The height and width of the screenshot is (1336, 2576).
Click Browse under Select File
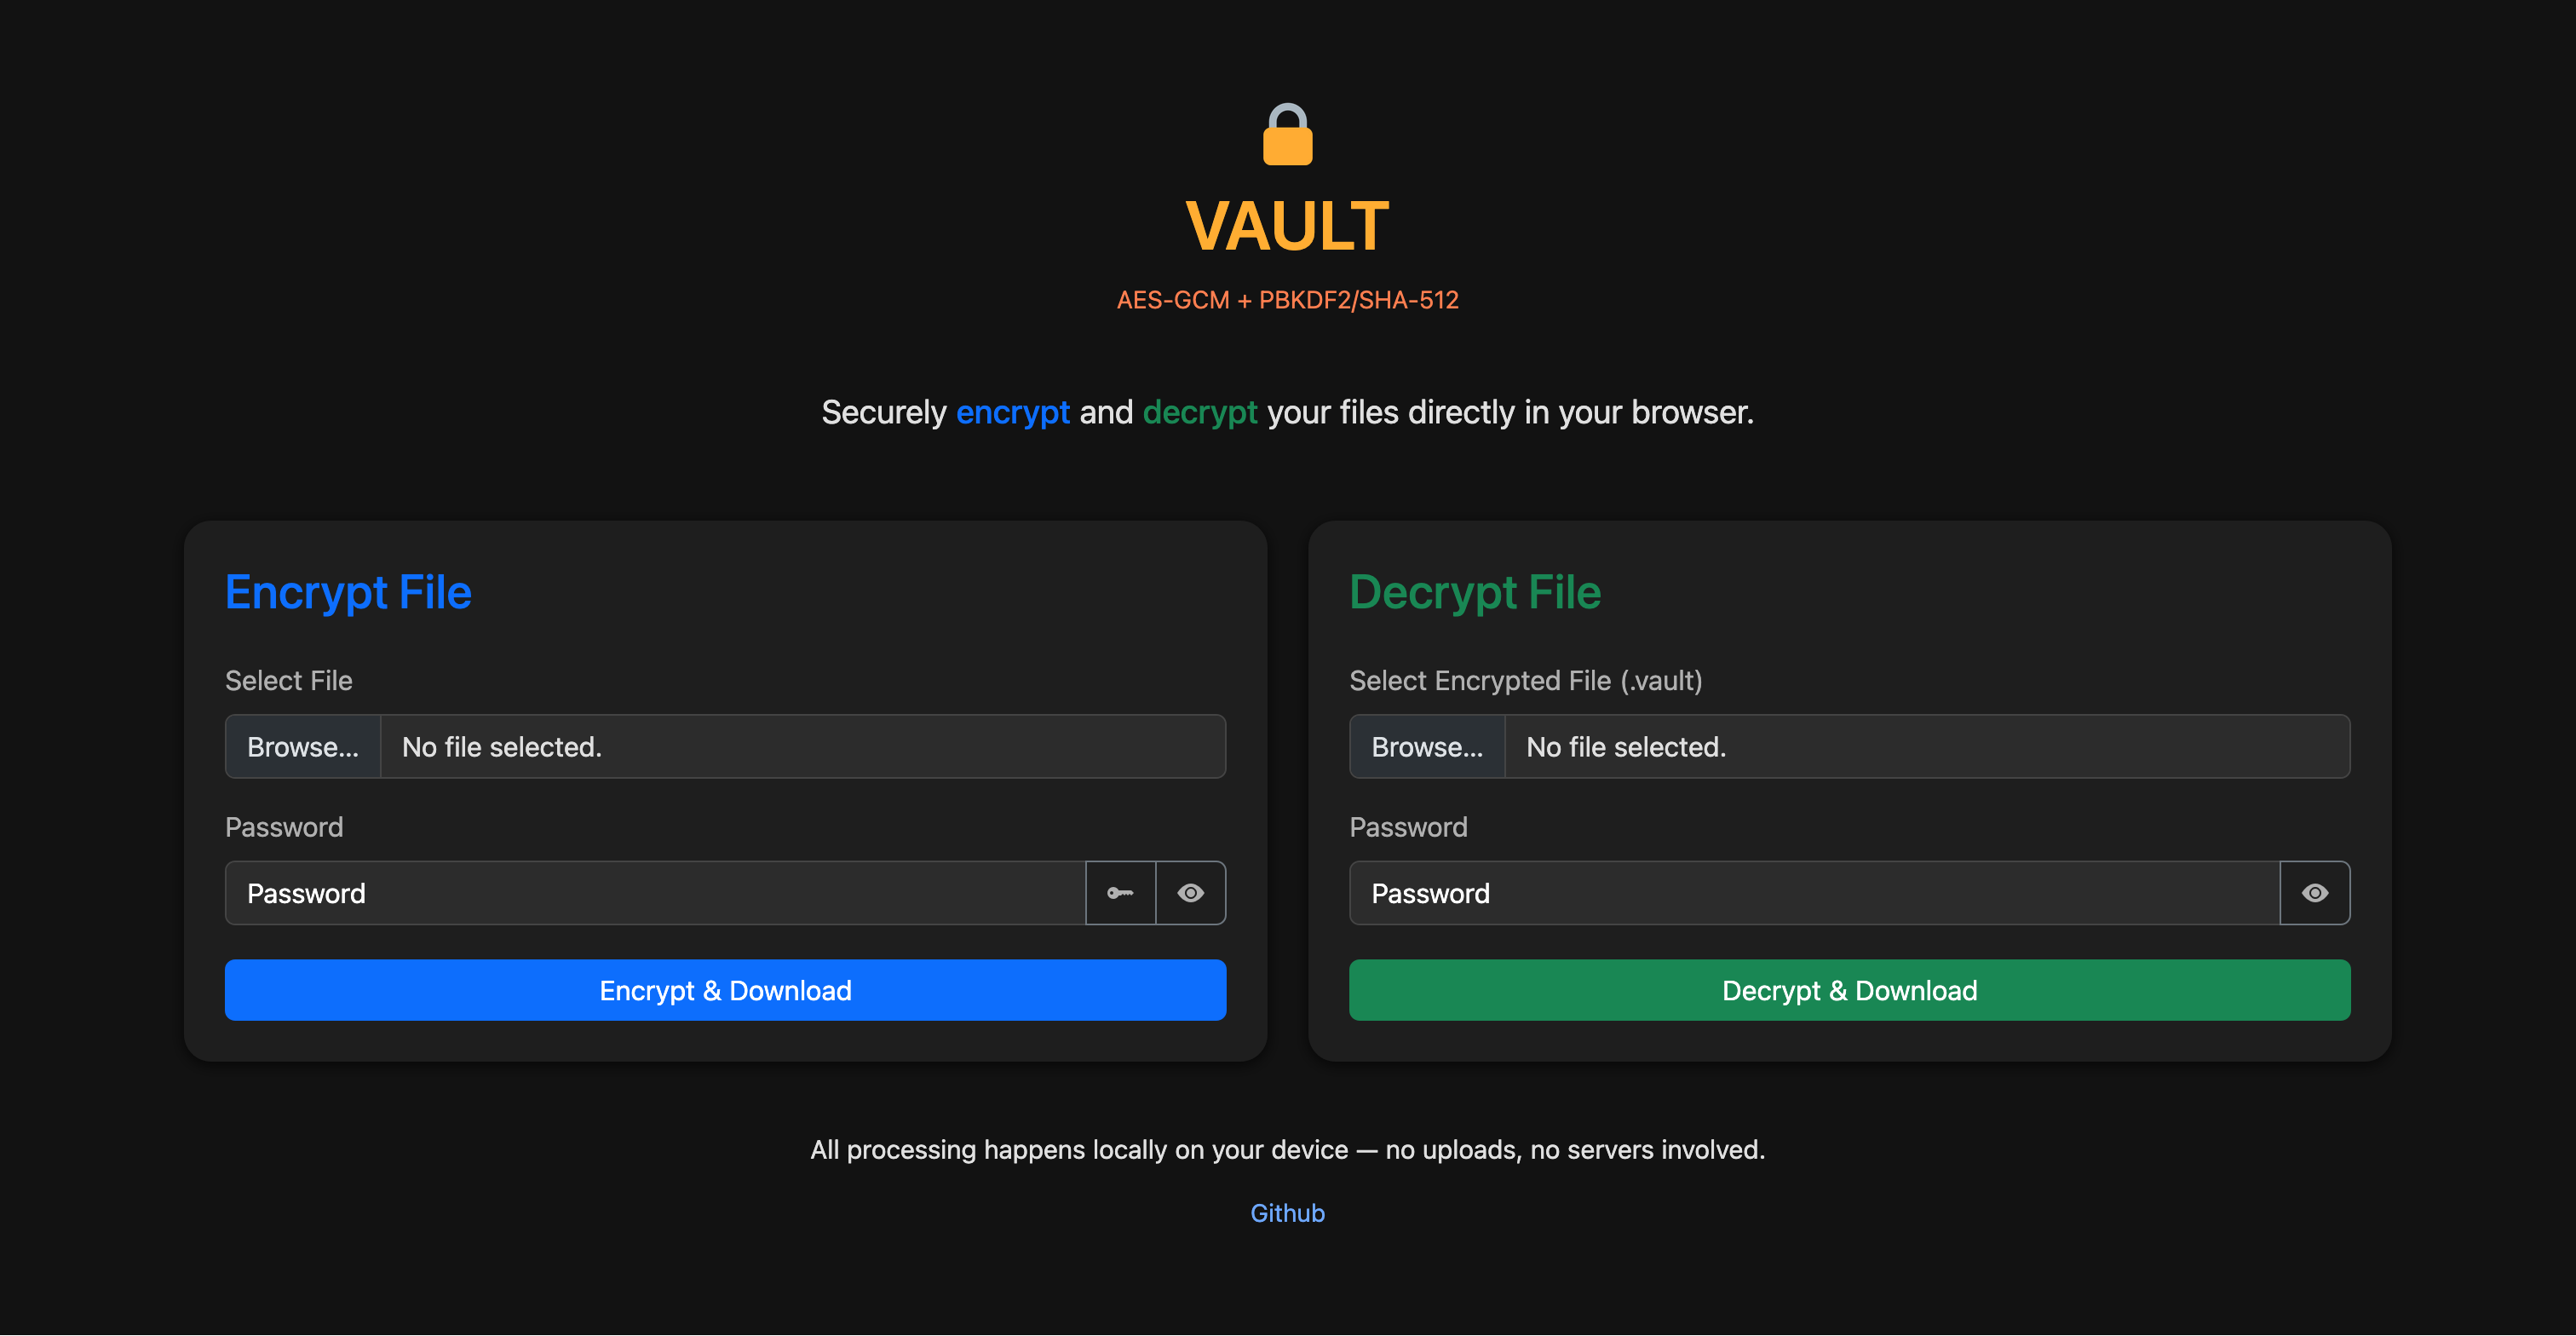[x=303, y=747]
